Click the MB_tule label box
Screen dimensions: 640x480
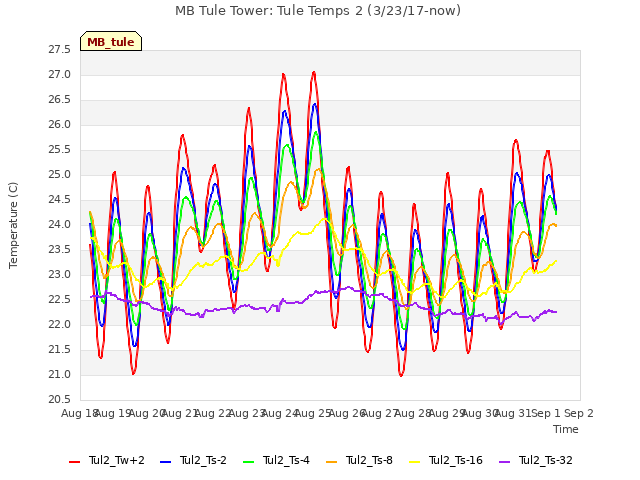(x=111, y=41)
